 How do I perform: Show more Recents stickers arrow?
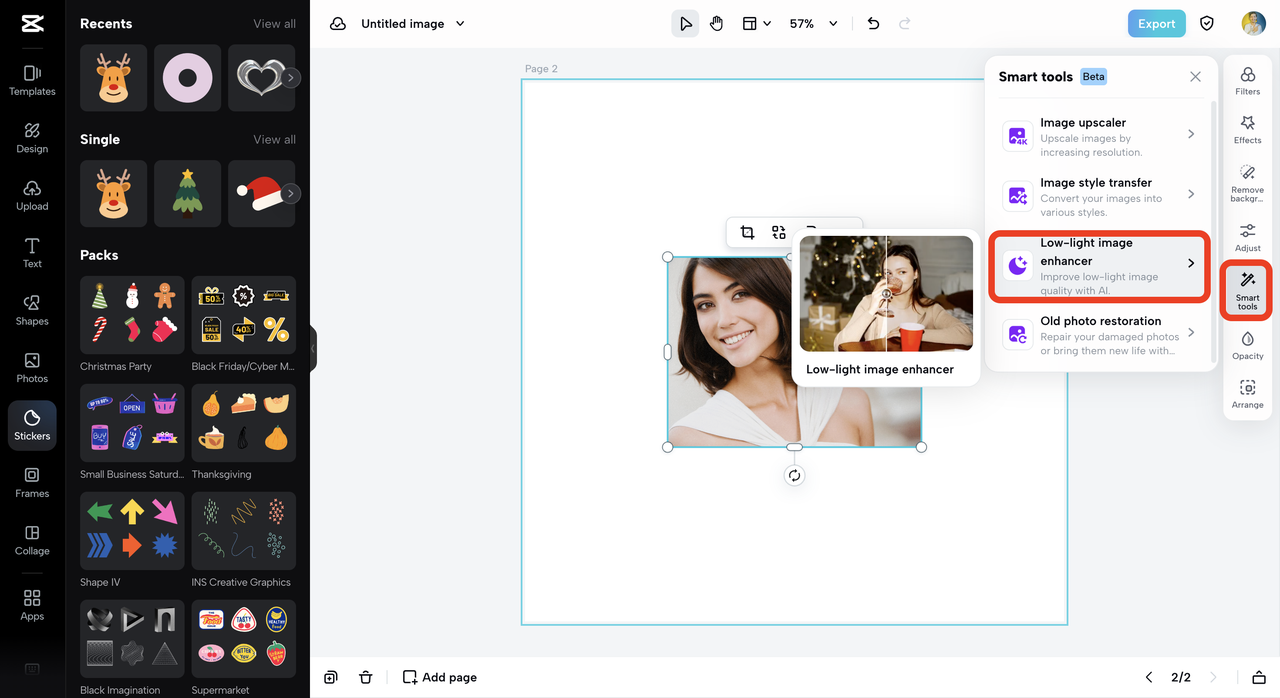click(291, 78)
